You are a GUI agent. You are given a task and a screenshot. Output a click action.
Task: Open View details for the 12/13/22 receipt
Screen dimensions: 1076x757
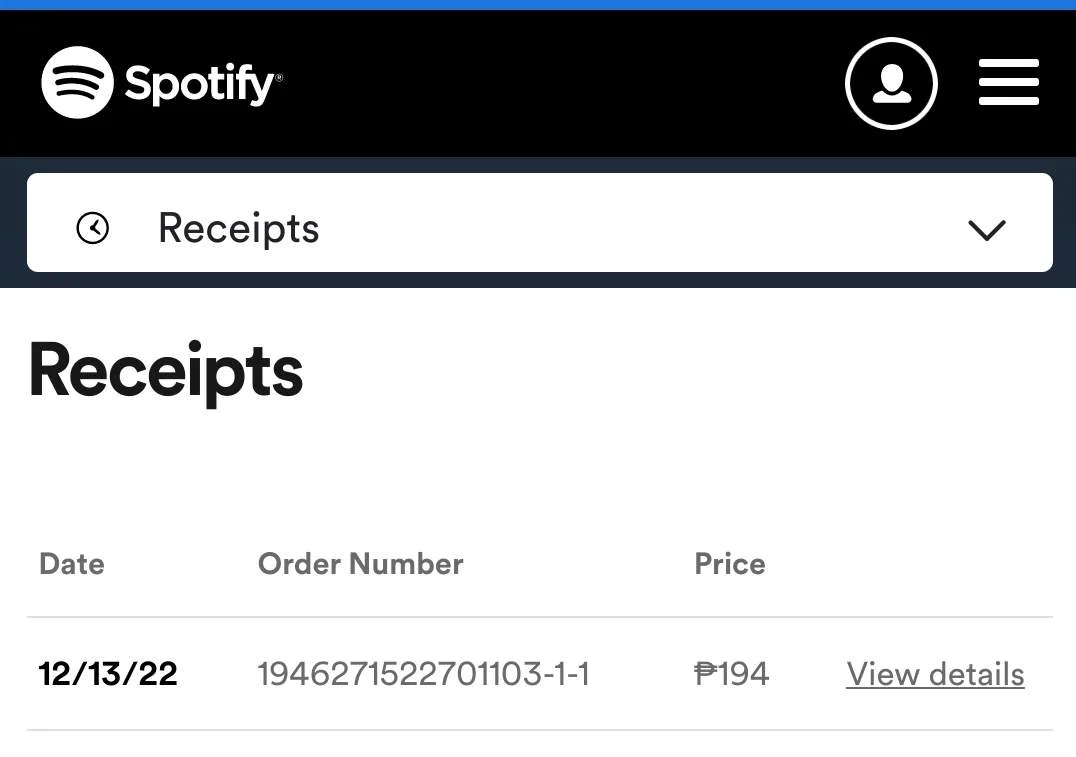pyautogui.click(x=935, y=674)
